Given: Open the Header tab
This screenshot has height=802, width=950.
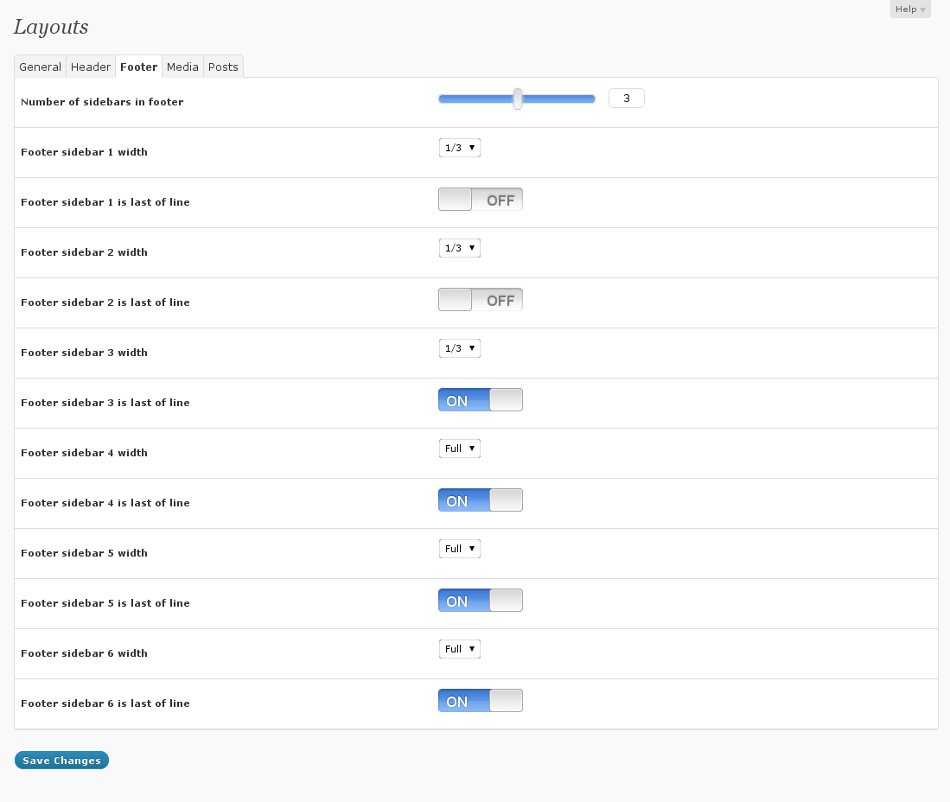Looking at the screenshot, I should [90, 67].
